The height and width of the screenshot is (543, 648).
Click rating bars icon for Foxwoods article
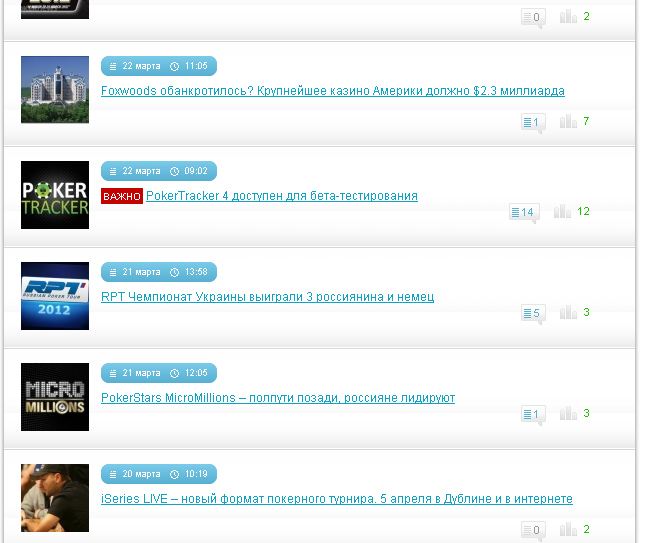pos(568,121)
